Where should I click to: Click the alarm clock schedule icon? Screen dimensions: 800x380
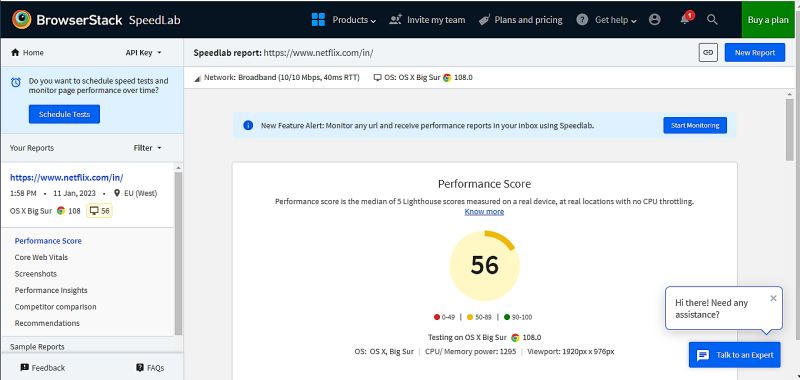click(x=16, y=82)
